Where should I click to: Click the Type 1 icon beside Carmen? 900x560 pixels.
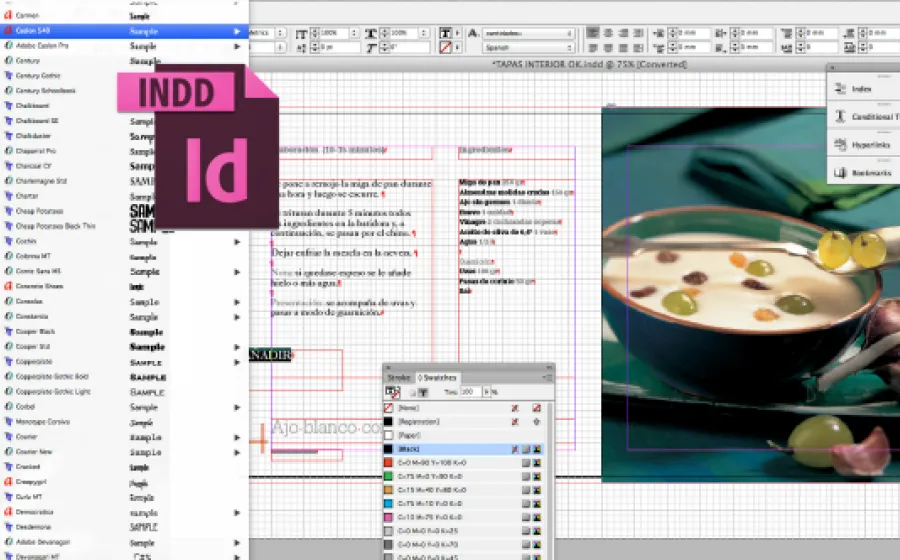click(8, 15)
